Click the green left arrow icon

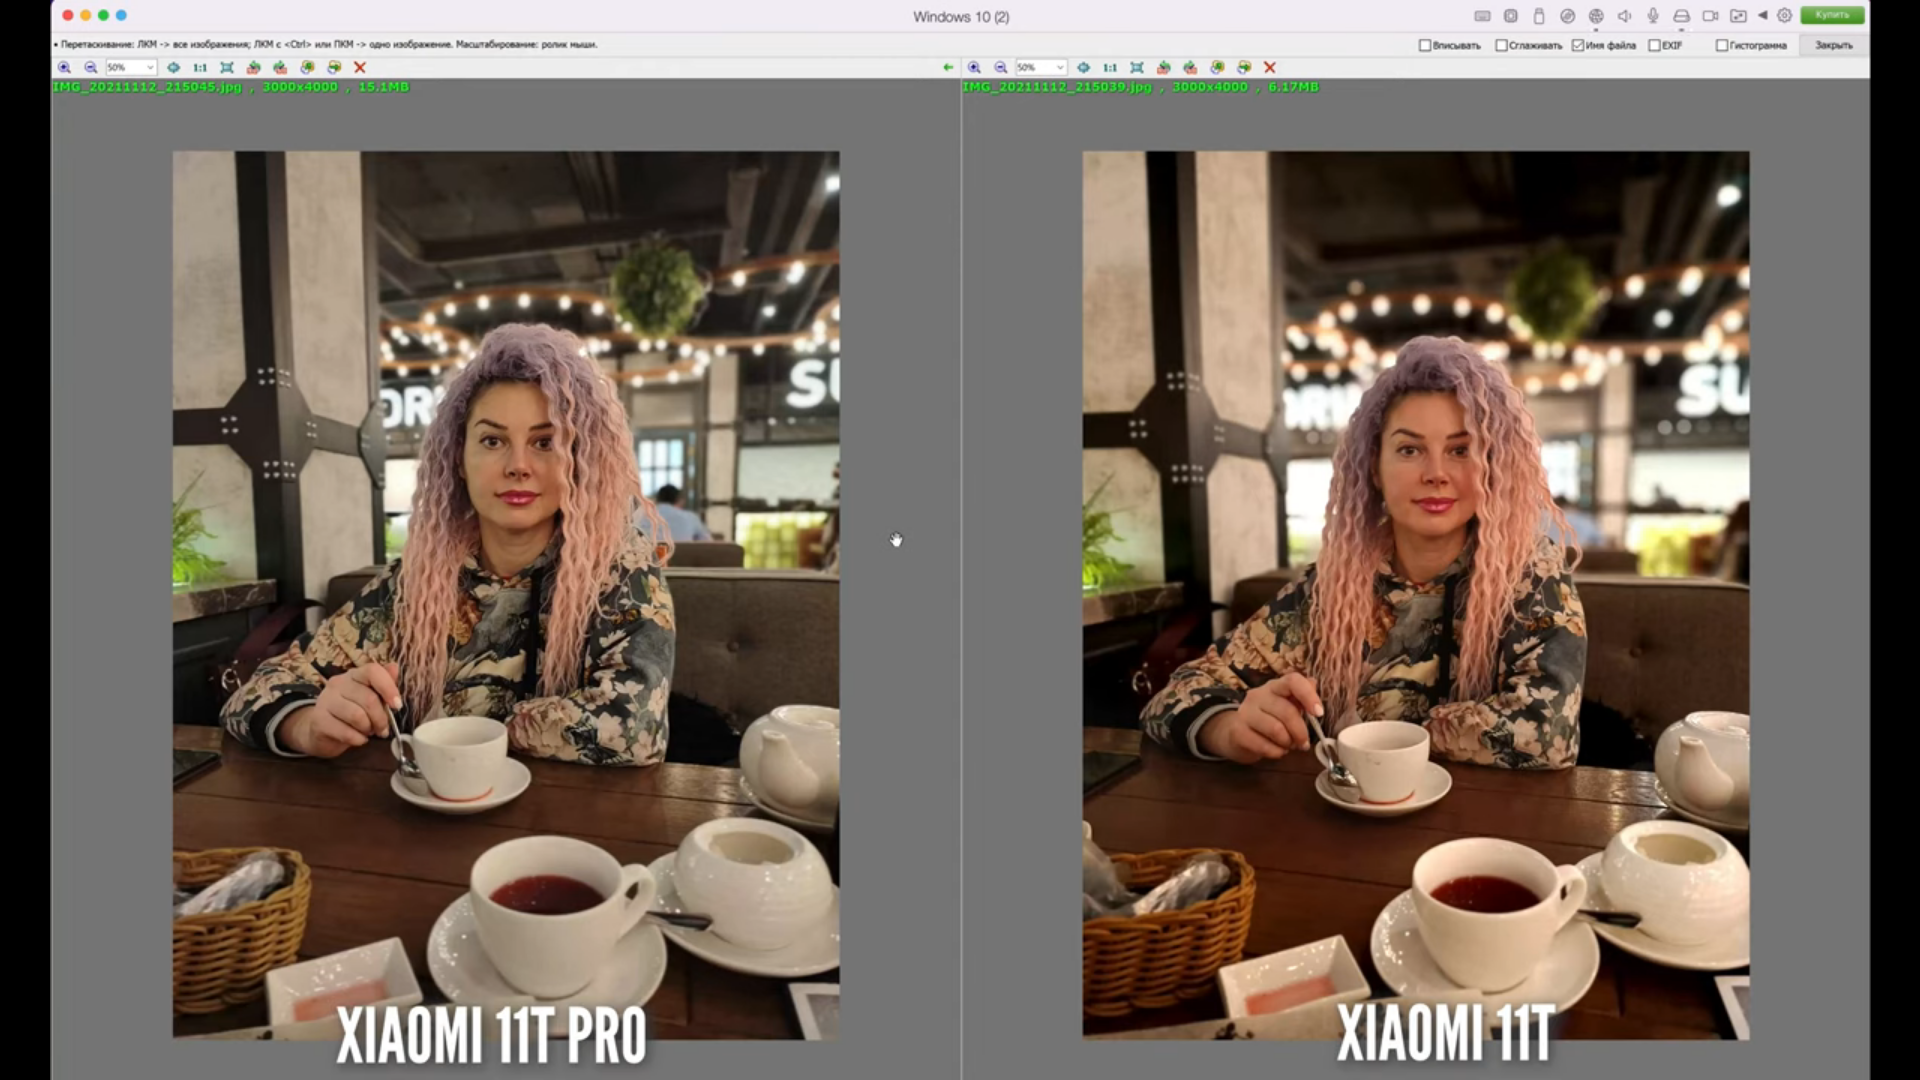point(948,67)
